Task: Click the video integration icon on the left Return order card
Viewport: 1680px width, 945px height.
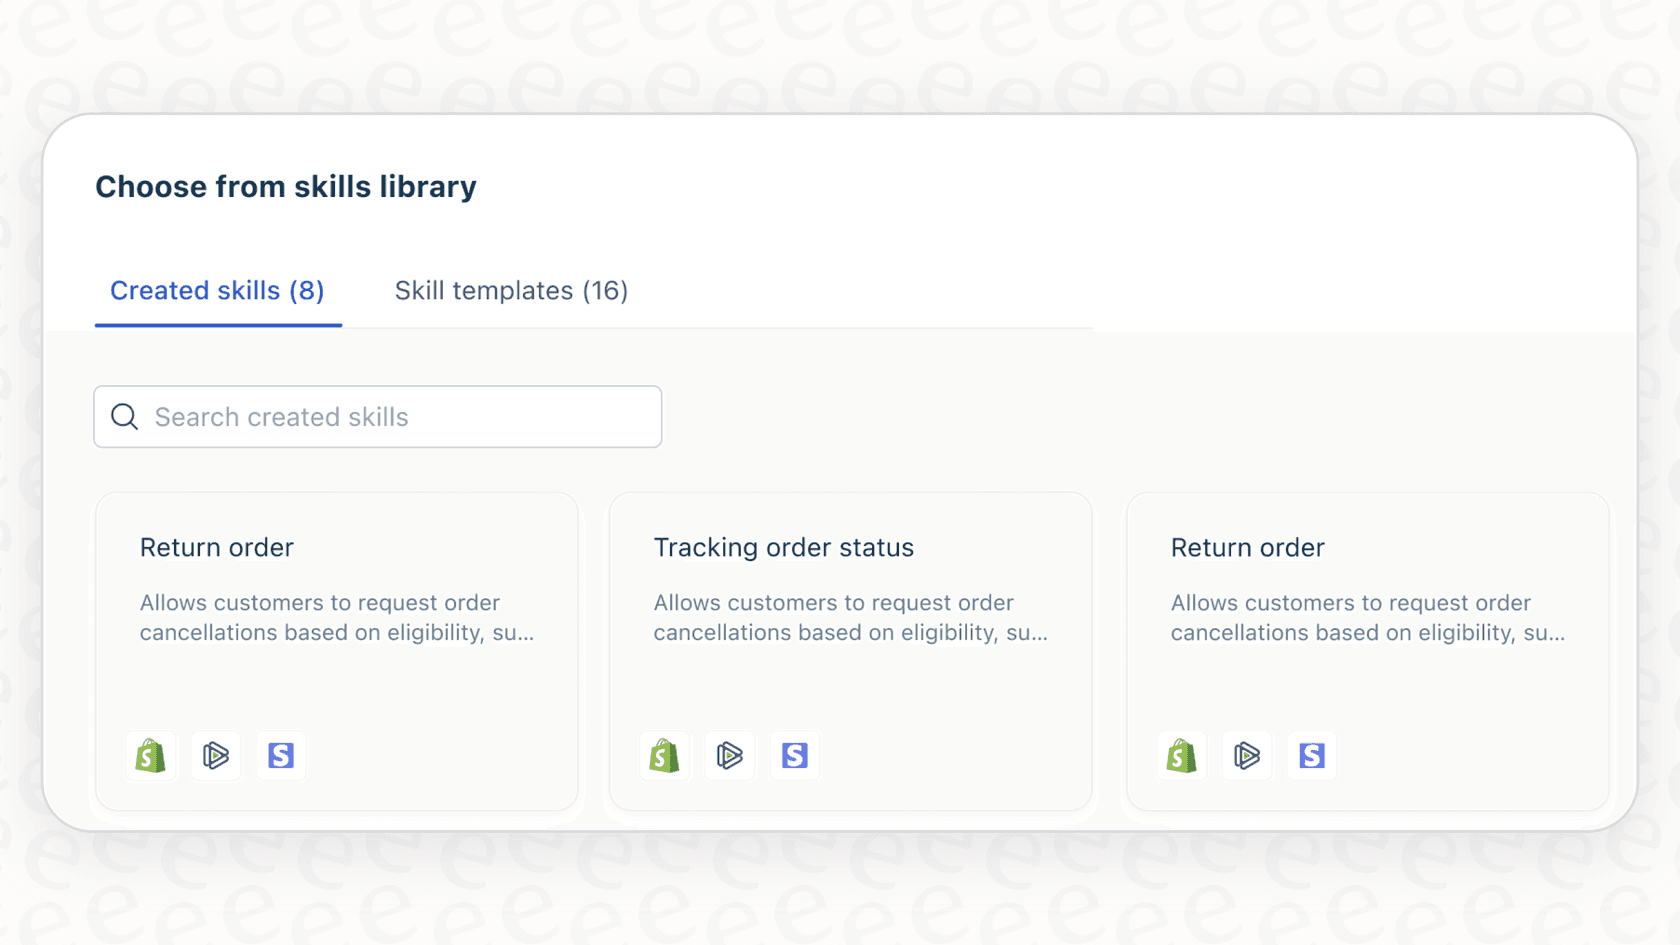Action: (x=216, y=756)
